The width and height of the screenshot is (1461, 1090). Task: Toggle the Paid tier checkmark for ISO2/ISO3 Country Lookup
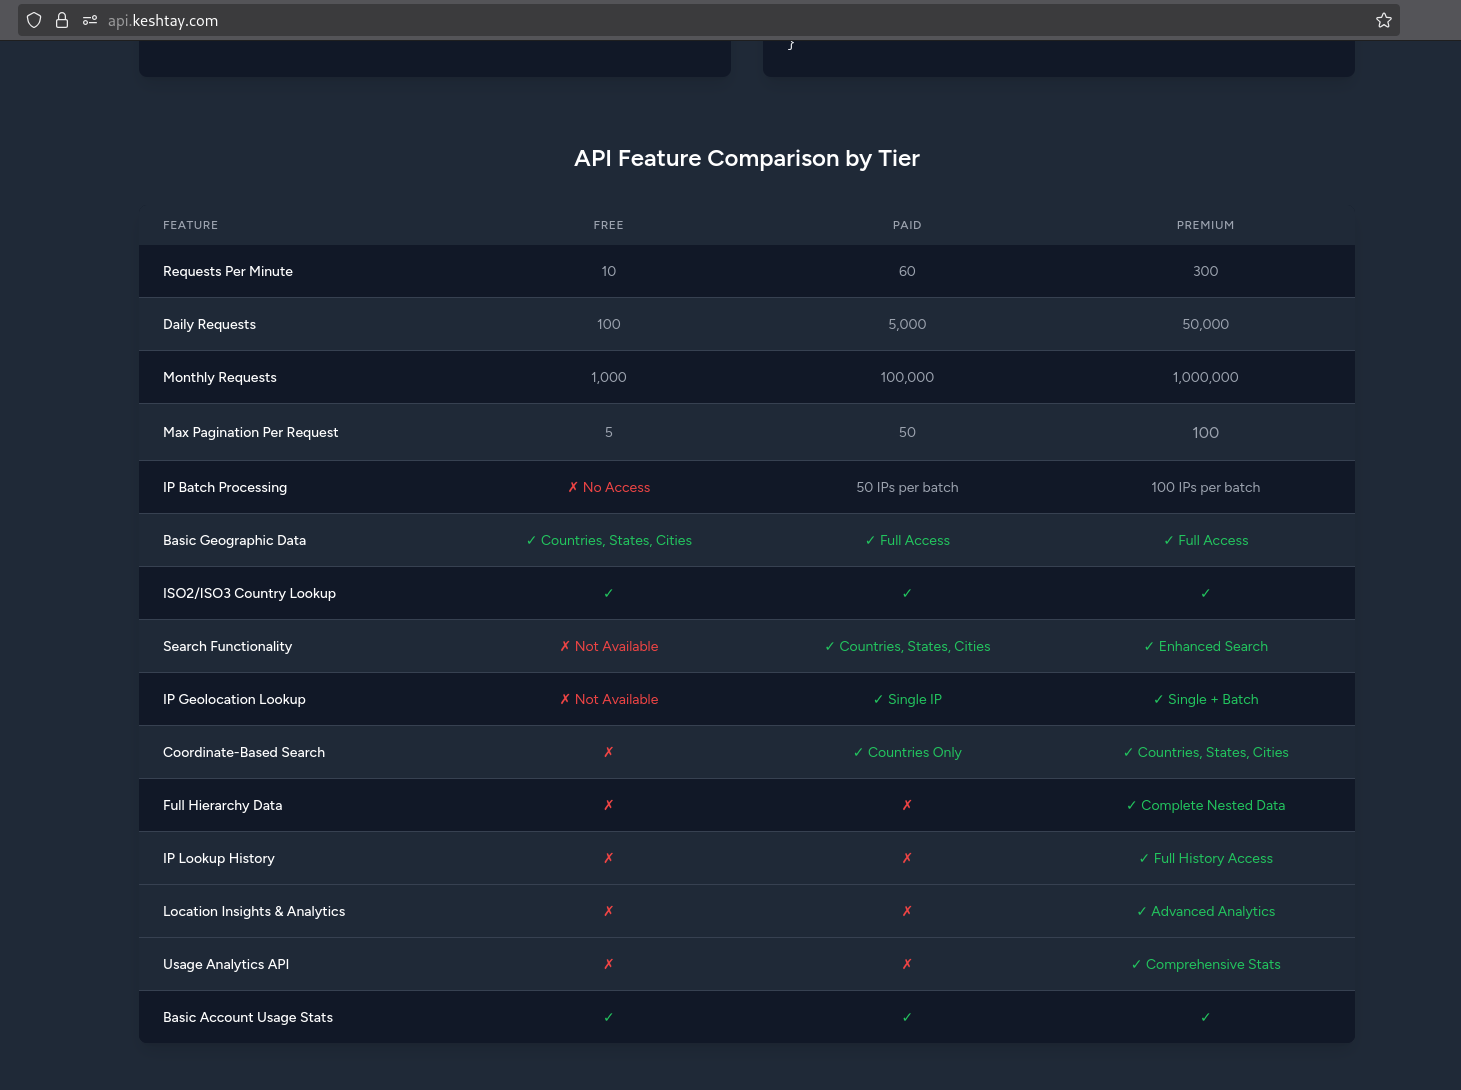click(x=907, y=593)
